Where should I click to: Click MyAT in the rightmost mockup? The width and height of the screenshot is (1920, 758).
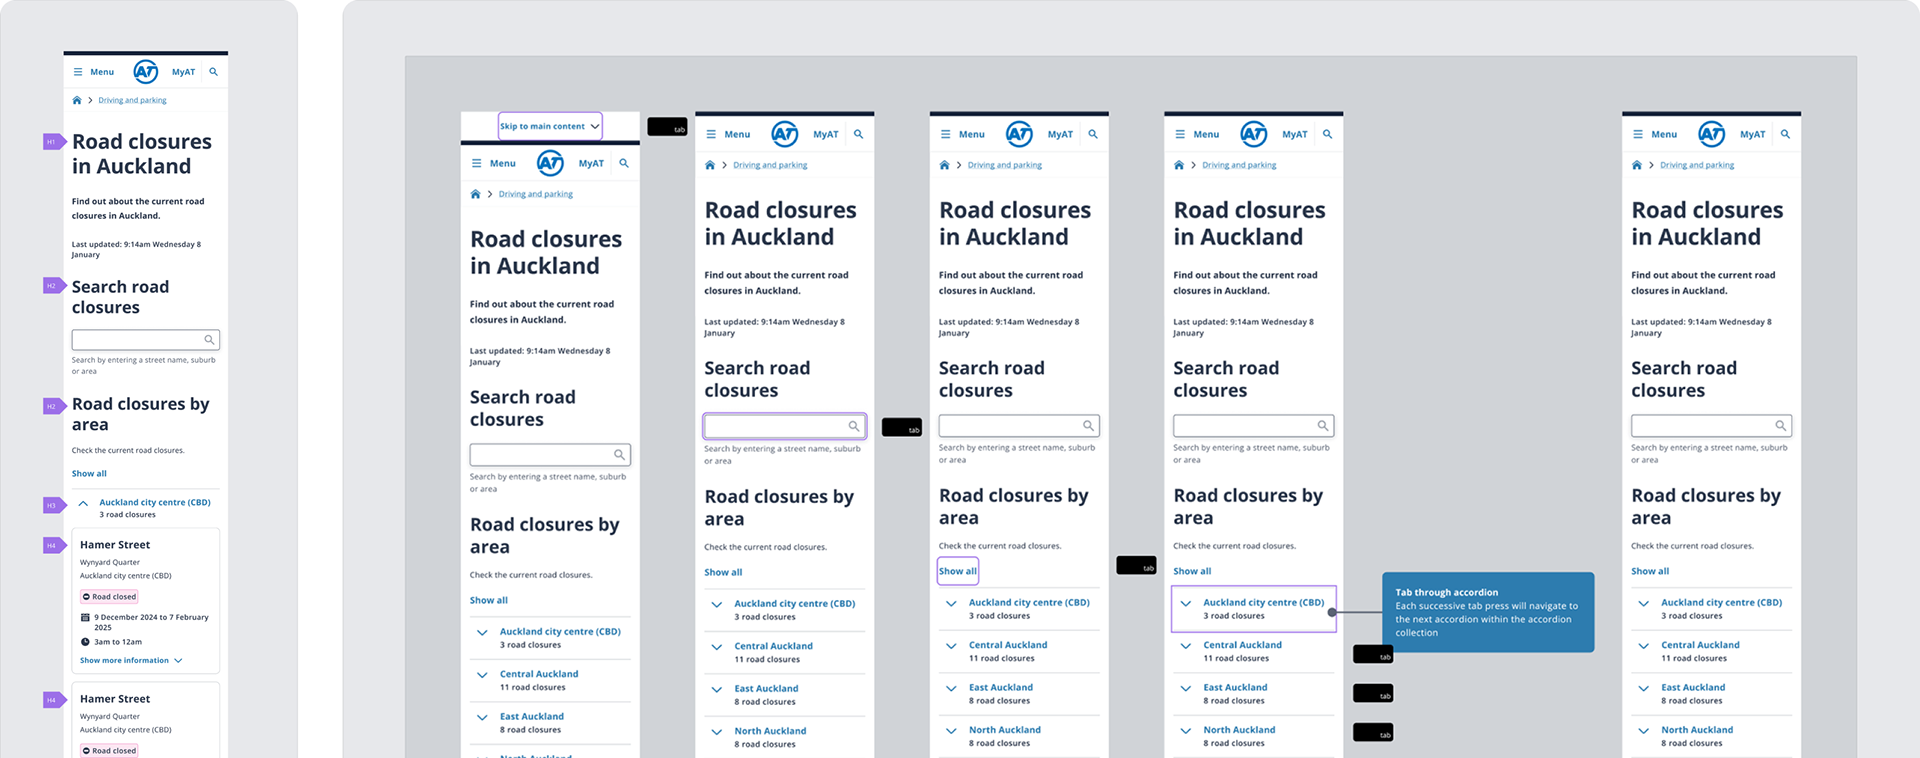pos(1753,134)
